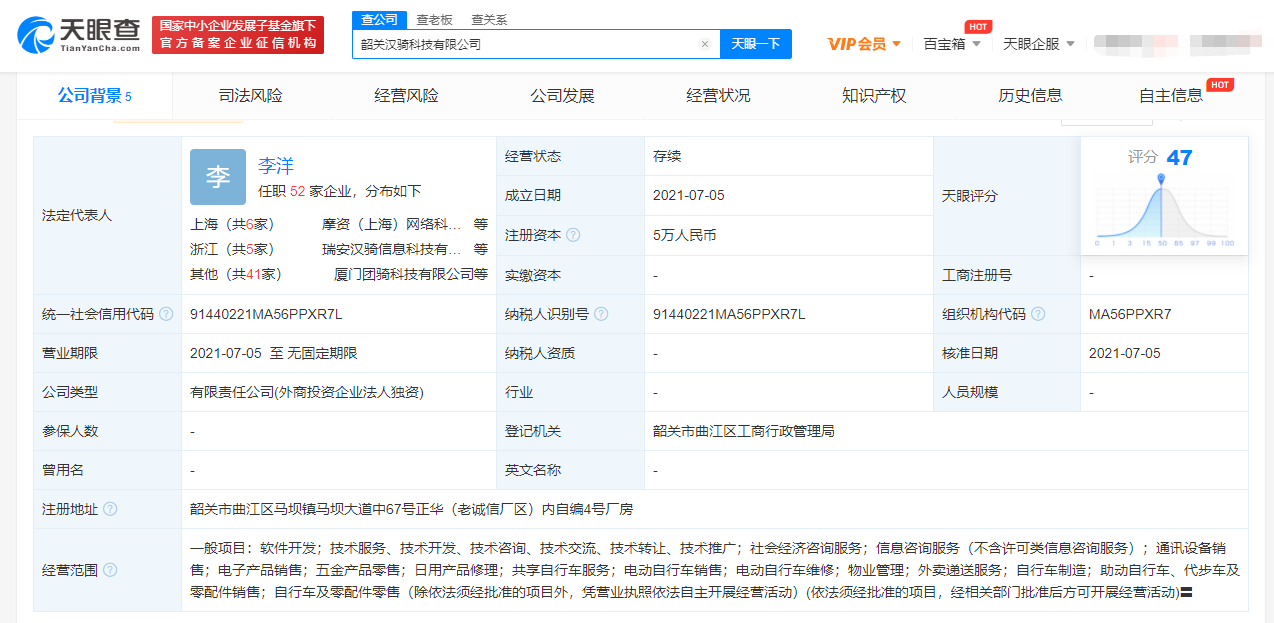Expand the VIP会员 dropdown
This screenshot has height=623, width=1274.
[x=864, y=44]
